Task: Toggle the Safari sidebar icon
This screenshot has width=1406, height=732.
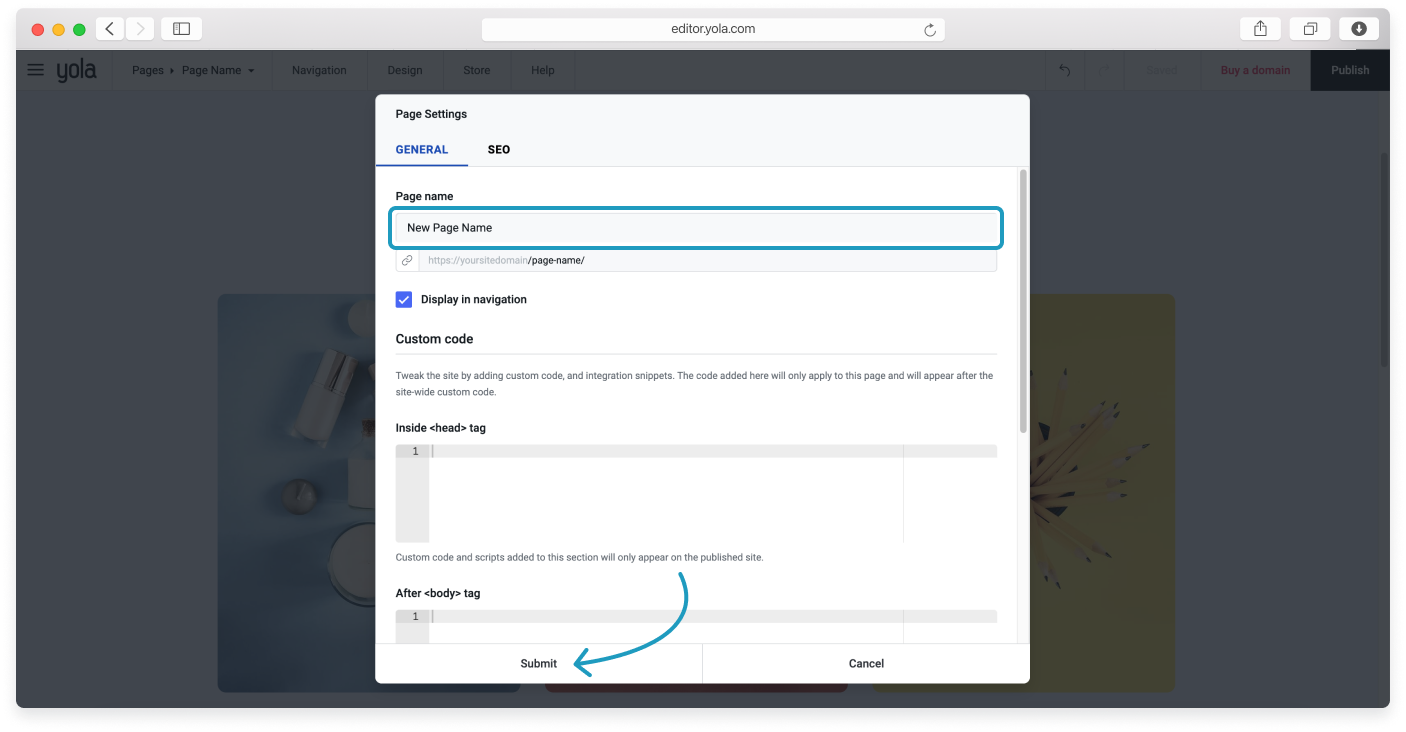Action: (x=181, y=29)
